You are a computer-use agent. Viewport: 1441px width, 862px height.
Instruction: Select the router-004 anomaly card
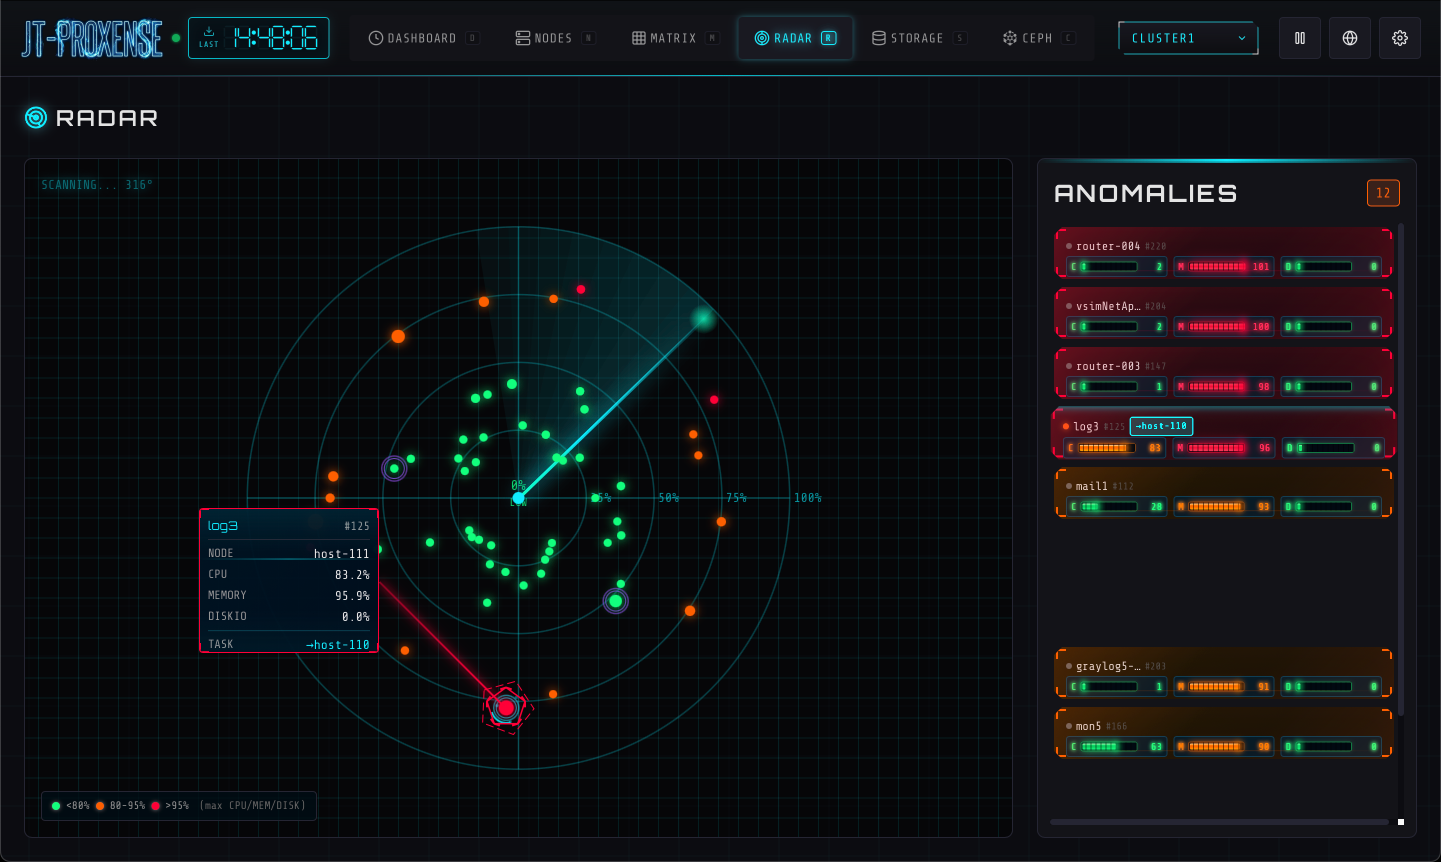click(1223, 253)
